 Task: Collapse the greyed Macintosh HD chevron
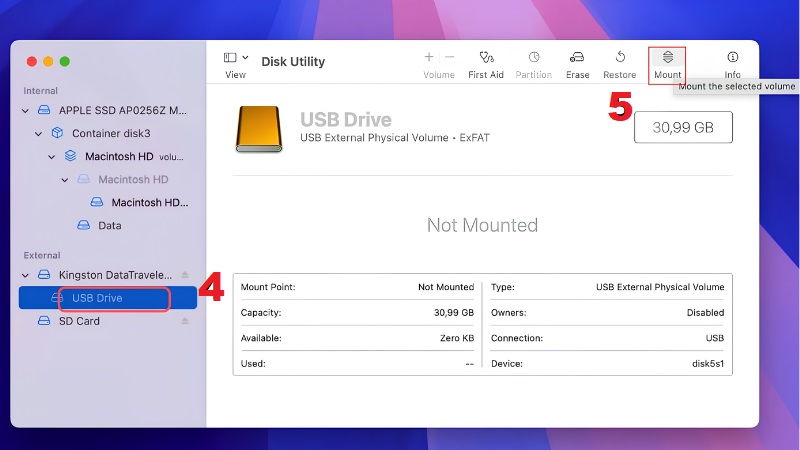65,180
